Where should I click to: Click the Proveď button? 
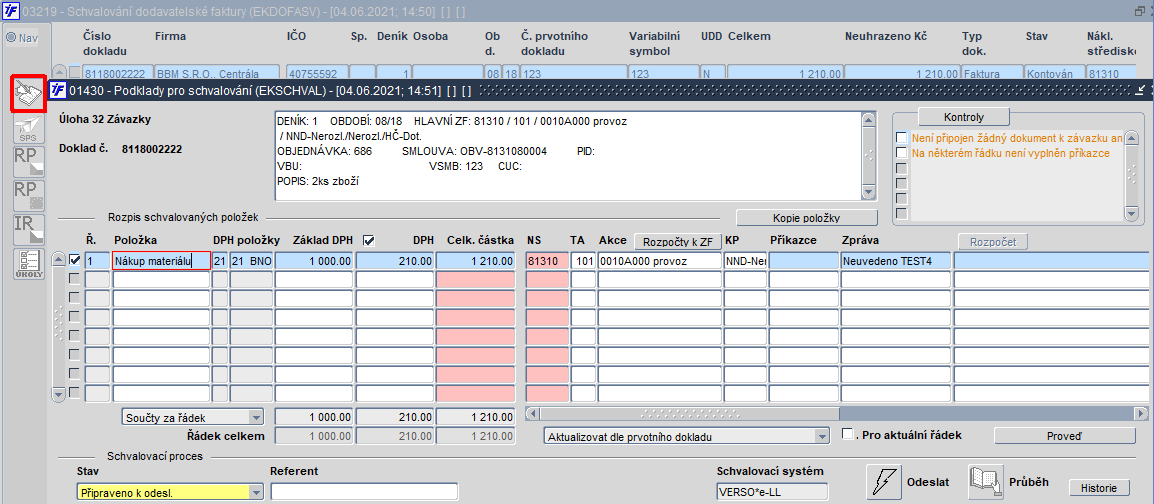coord(1064,436)
